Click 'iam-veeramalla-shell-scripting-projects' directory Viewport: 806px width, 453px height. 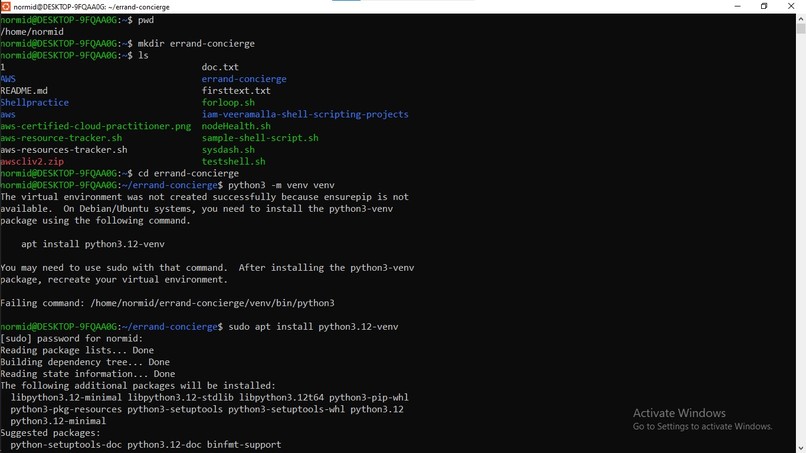coord(305,115)
